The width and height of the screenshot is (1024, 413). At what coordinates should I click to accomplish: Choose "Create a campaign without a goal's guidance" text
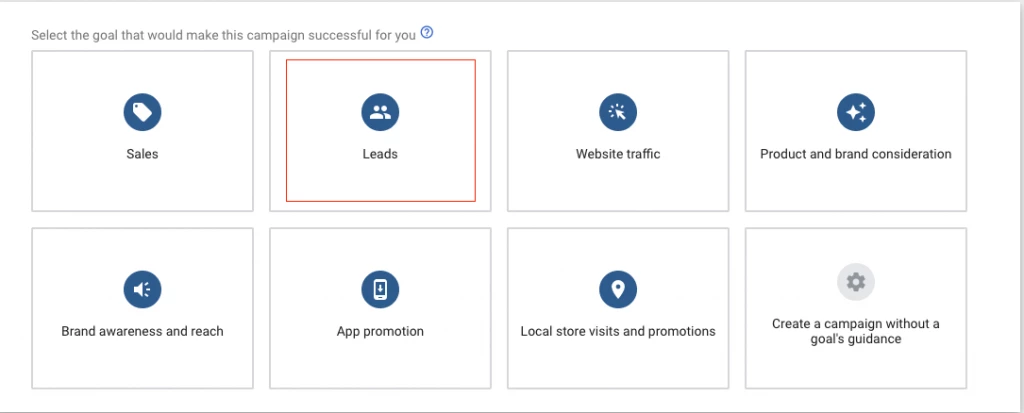pos(855,331)
